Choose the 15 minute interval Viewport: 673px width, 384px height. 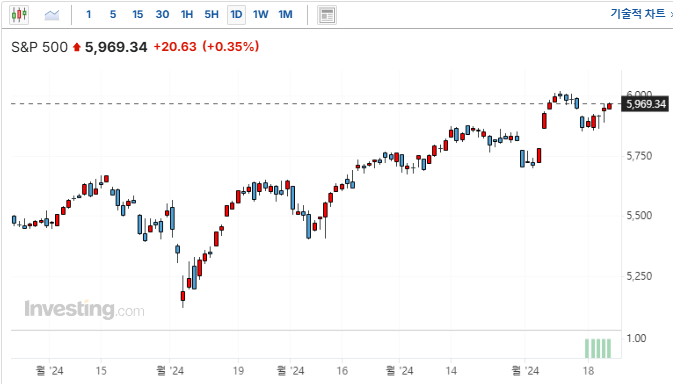tap(137, 15)
